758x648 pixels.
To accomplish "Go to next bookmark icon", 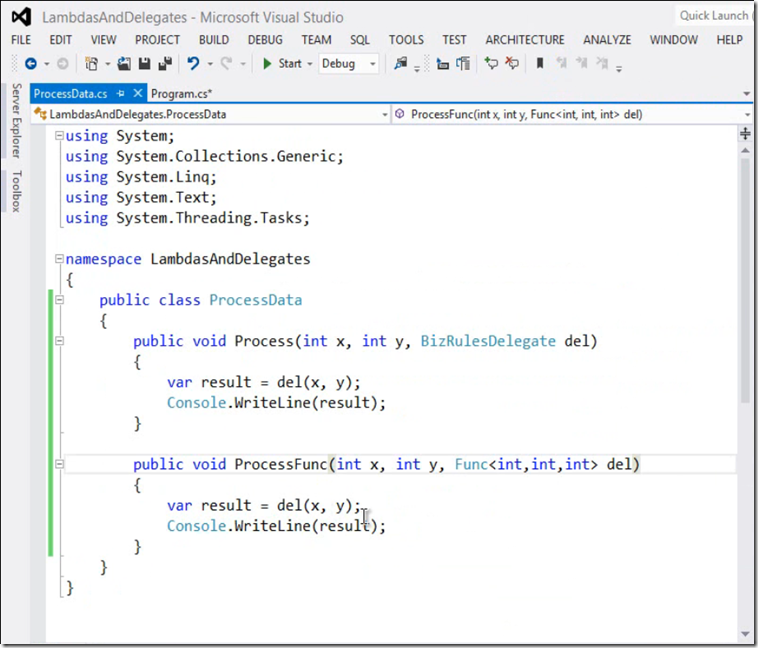I will pyautogui.click(x=582, y=63).
